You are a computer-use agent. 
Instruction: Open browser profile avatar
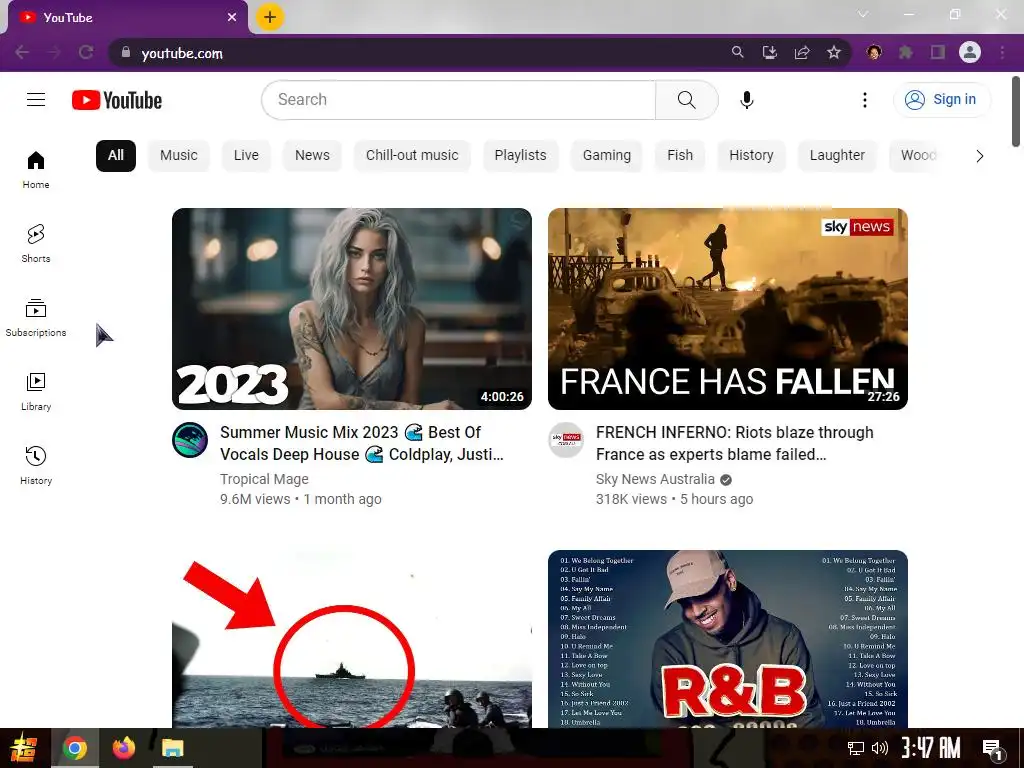(x=970, y=52)
